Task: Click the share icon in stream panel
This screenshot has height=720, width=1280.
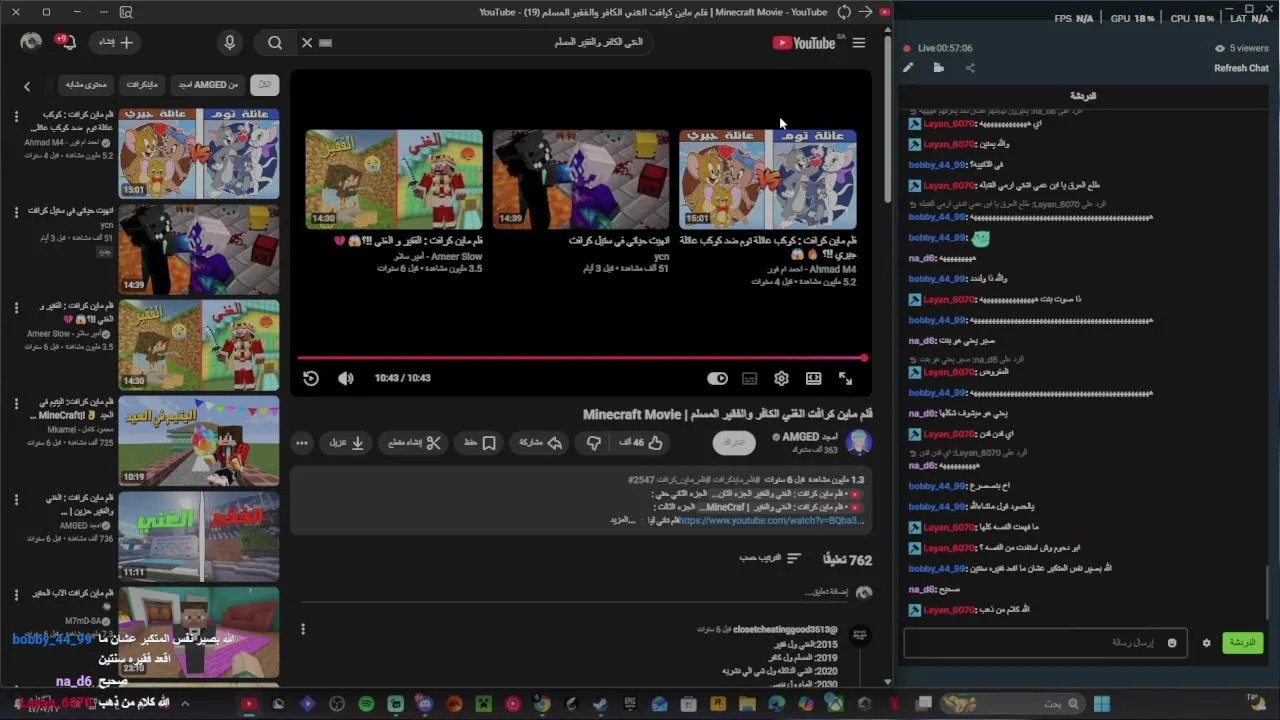Action: (970, 68)
